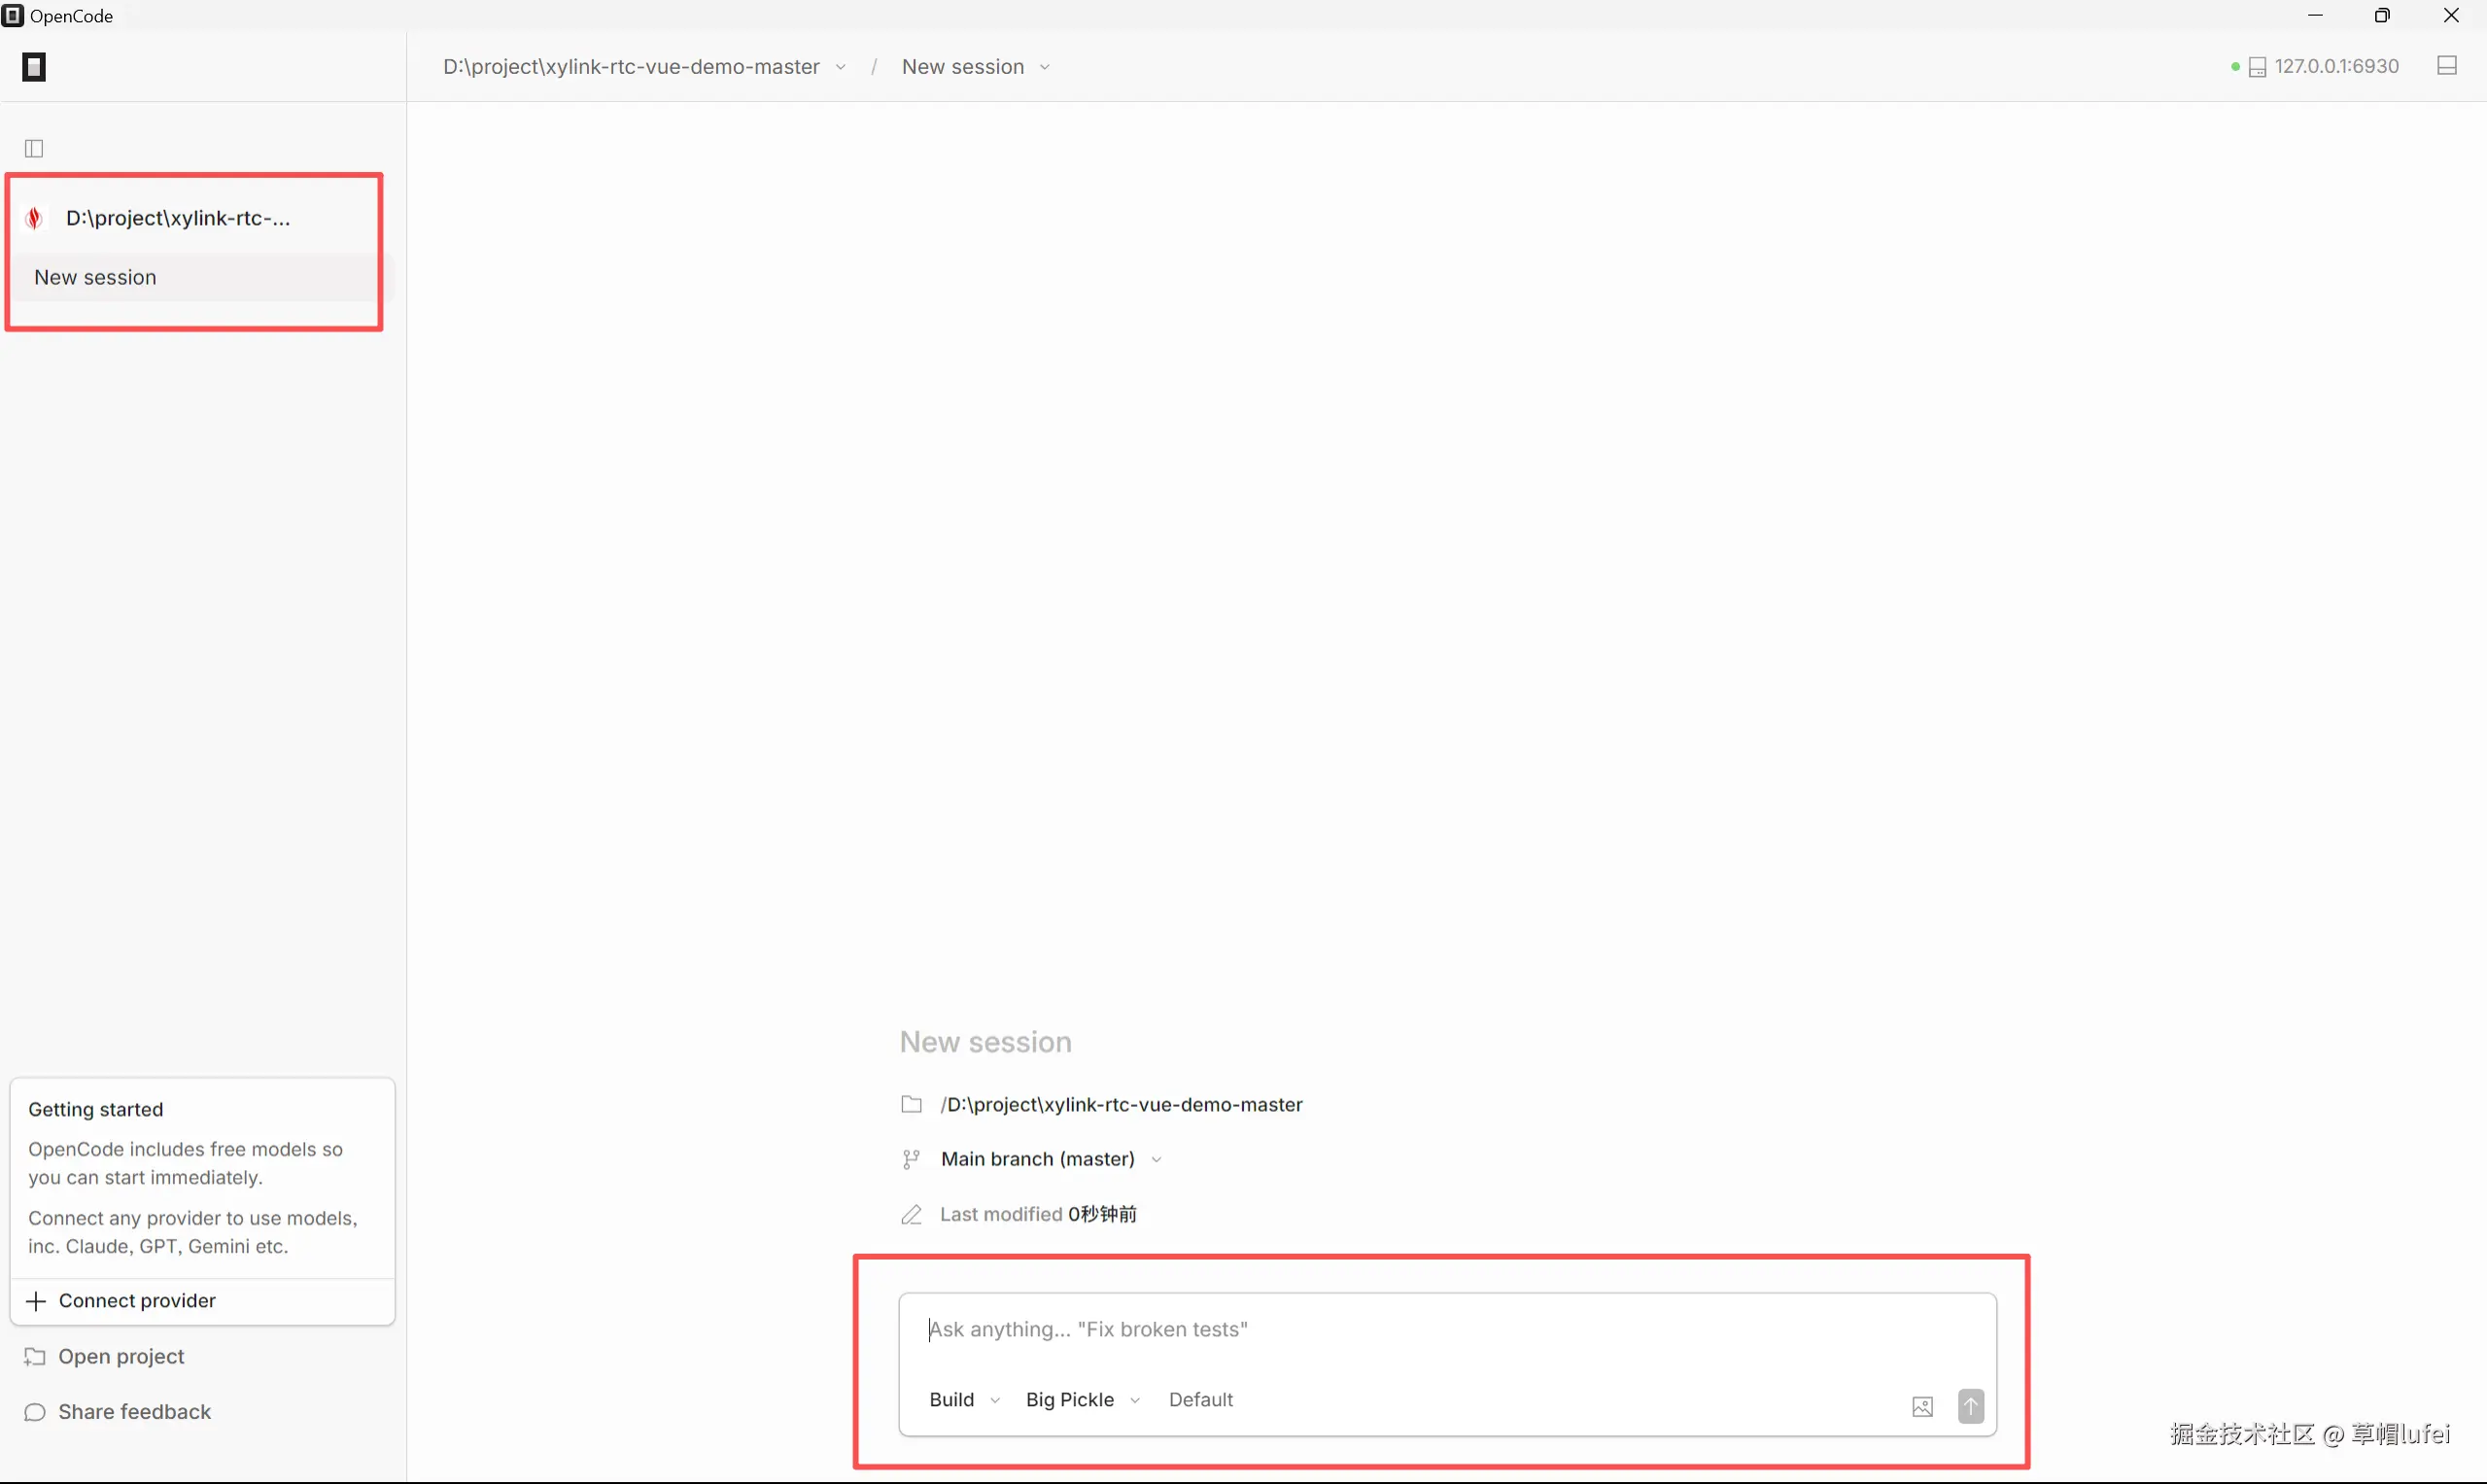Open the New session dropdown in the header
The image size is (2487, 1484).
975,67
